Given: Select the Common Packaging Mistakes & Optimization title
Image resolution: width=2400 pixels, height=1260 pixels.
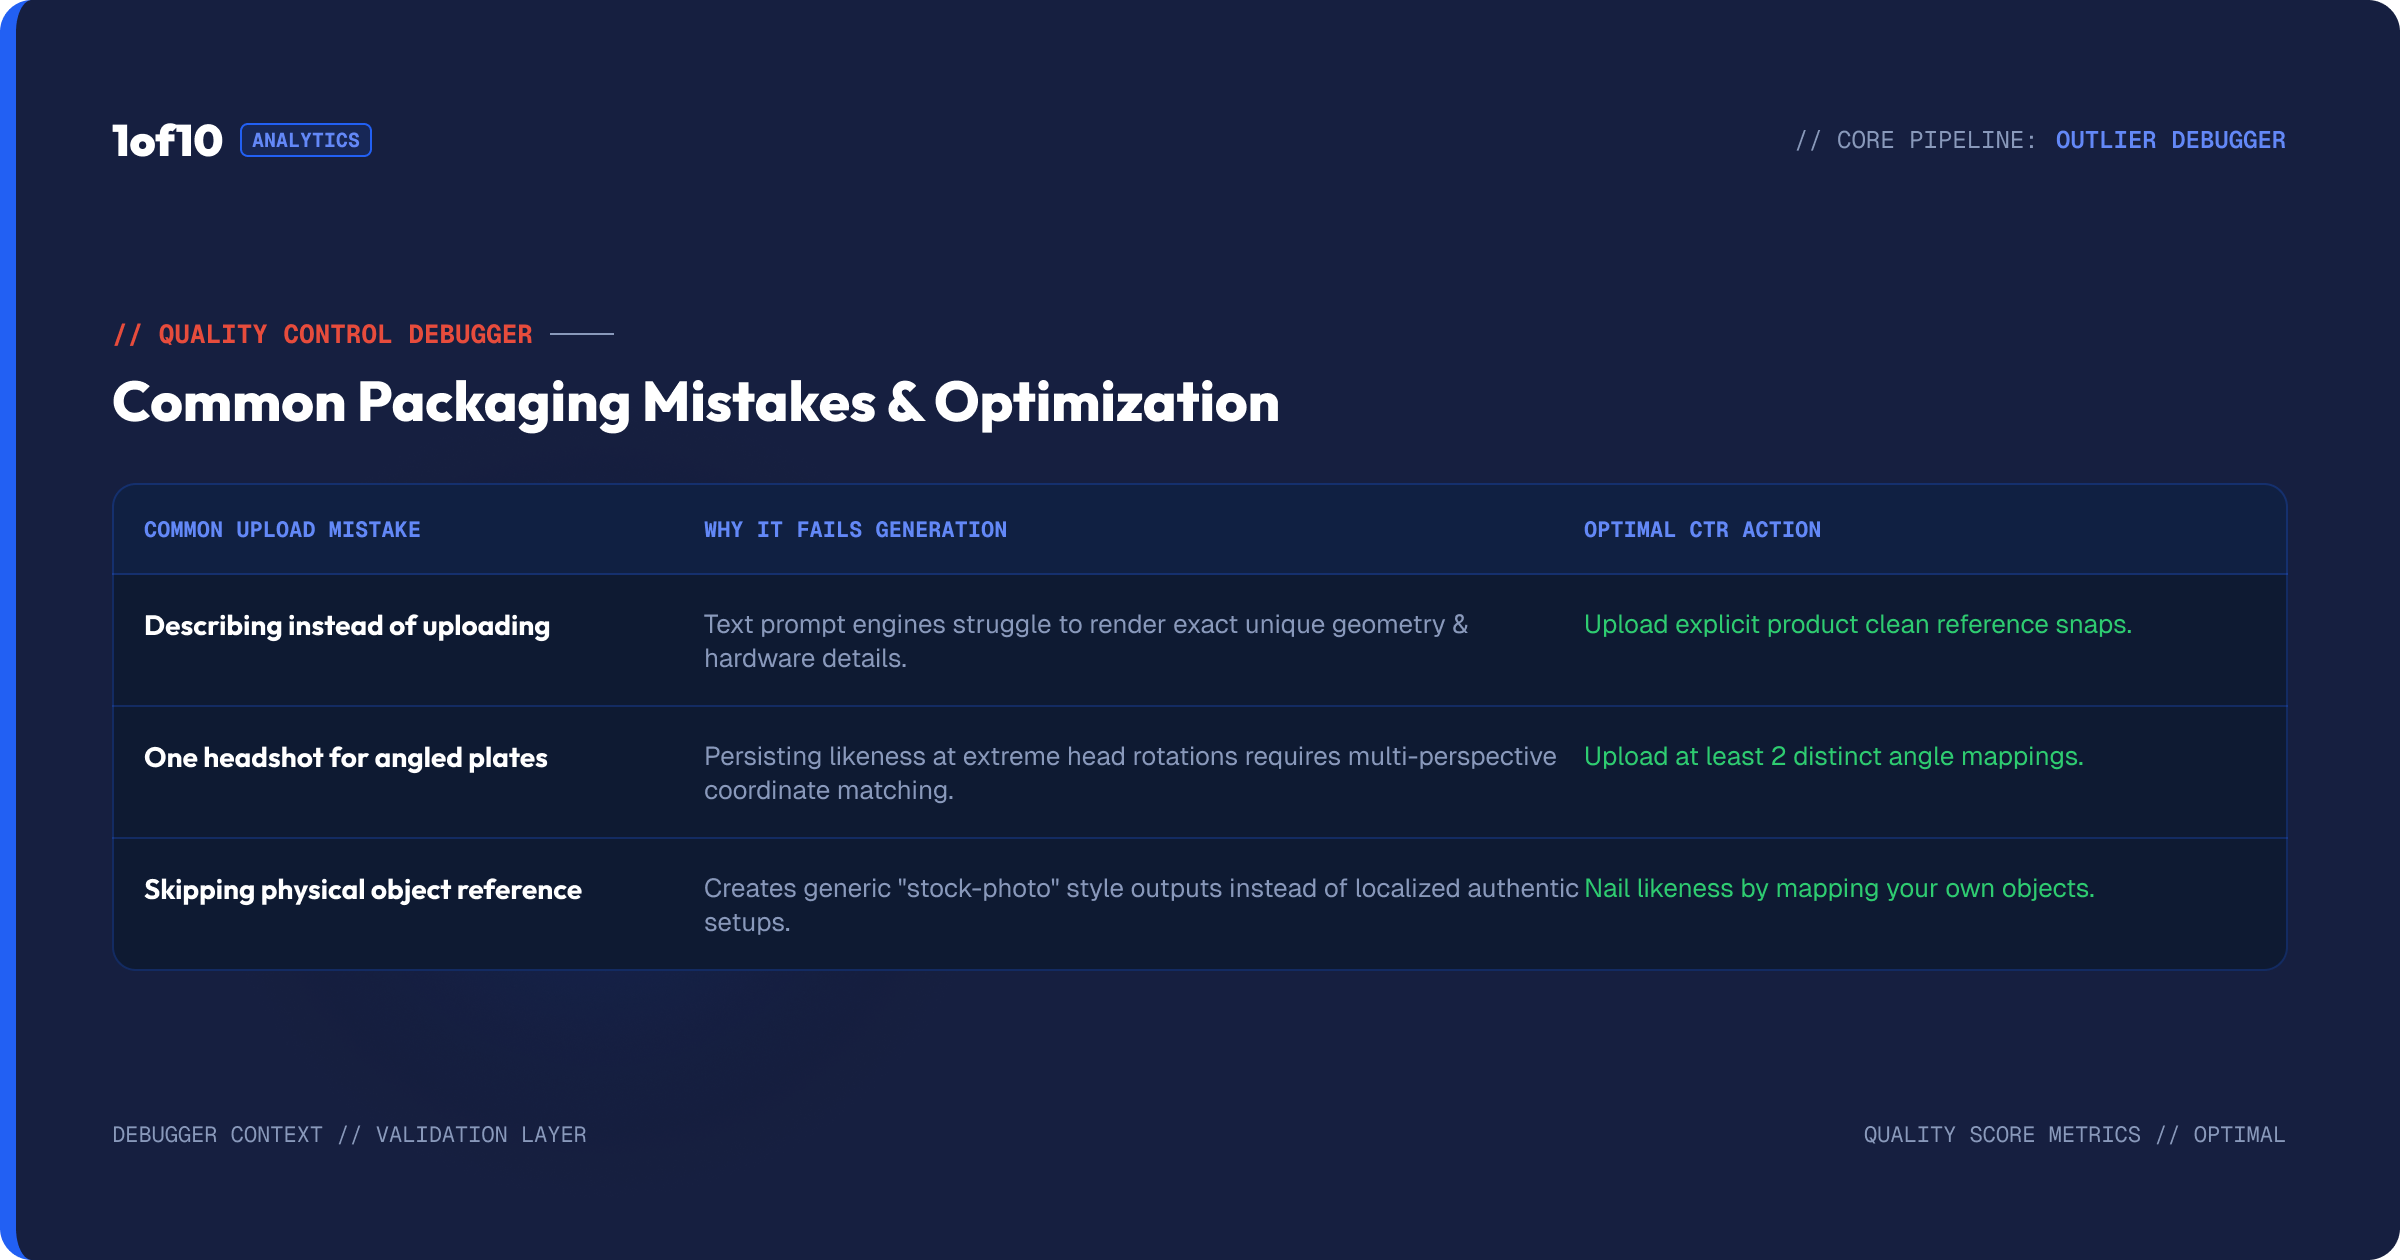Looking at the screenshot, I should [x=696, y=402].
